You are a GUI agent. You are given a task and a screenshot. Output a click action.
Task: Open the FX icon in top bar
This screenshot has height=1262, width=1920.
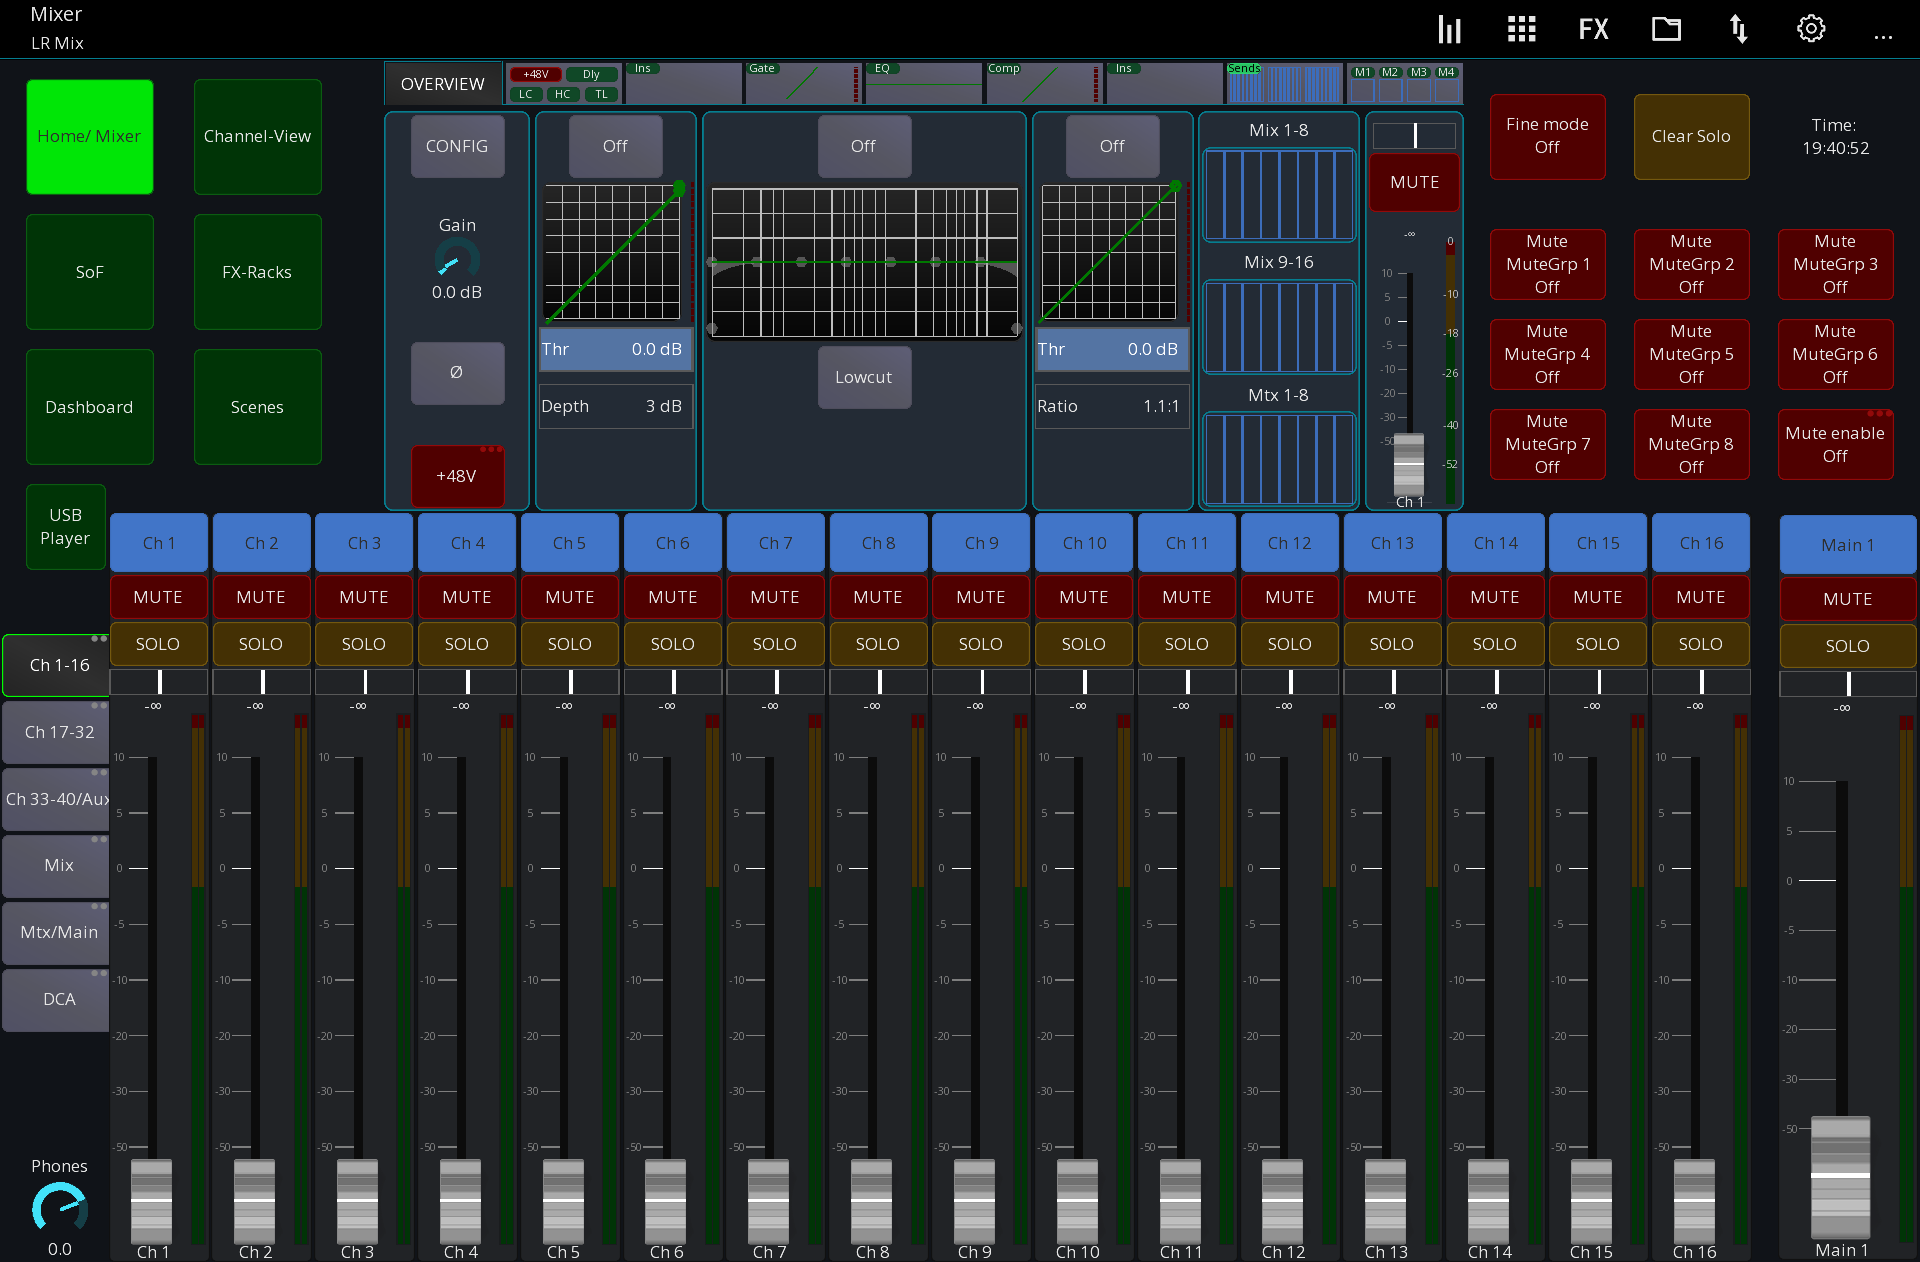tap(1593, 29)
